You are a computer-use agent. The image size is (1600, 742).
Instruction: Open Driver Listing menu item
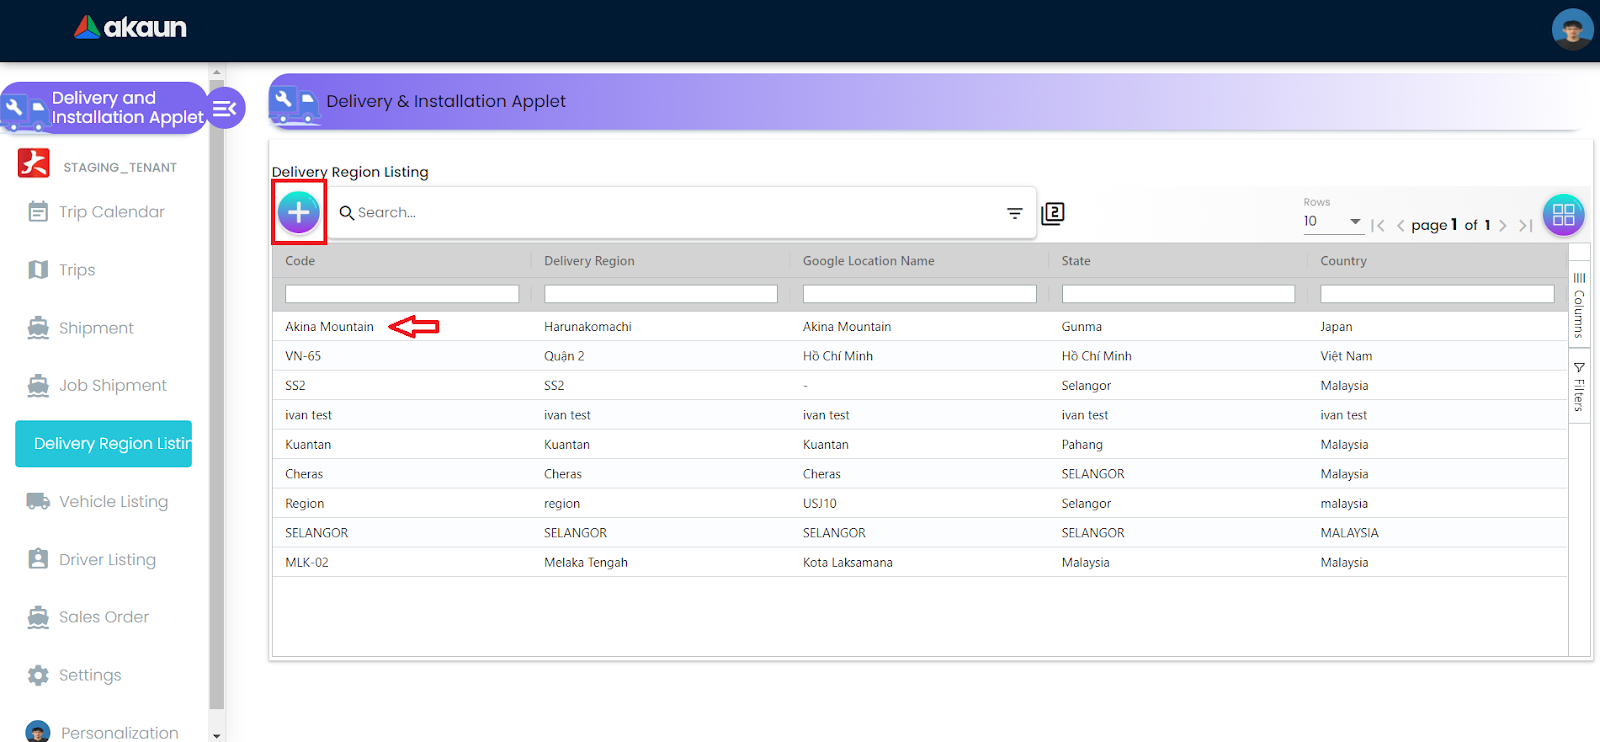(107, 560)
